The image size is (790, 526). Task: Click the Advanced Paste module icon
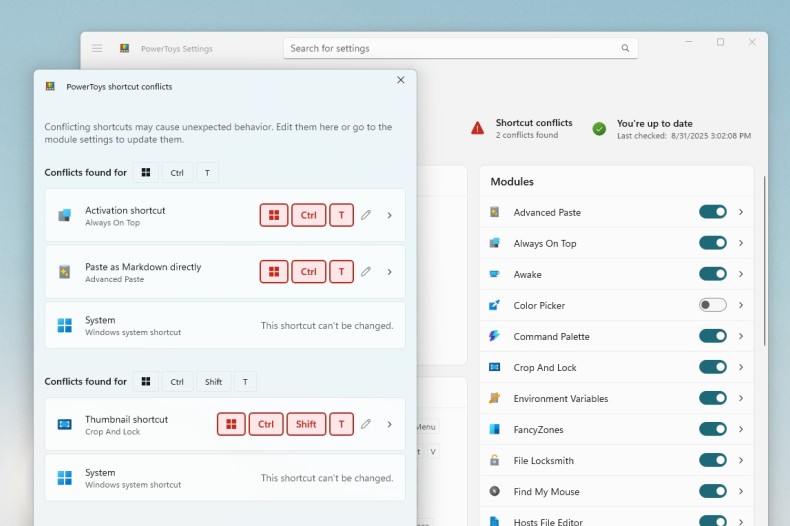pos(495,212)
